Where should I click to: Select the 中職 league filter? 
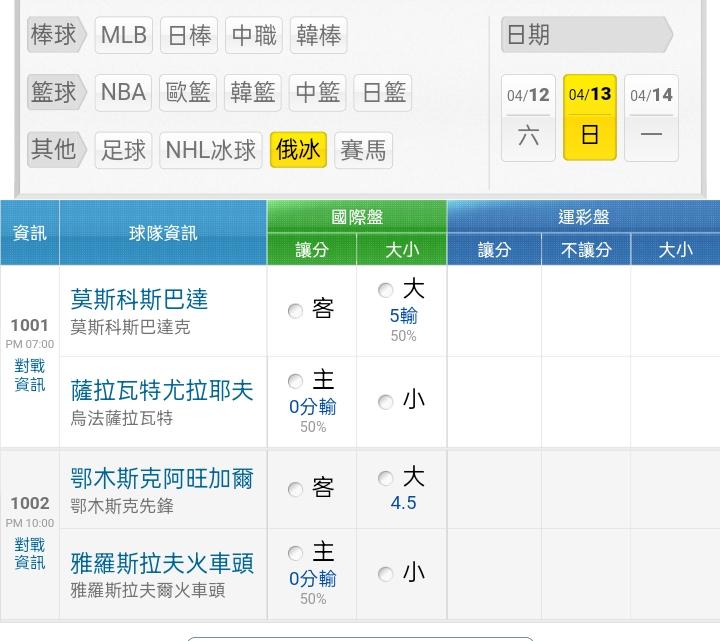tap(254, 35)
